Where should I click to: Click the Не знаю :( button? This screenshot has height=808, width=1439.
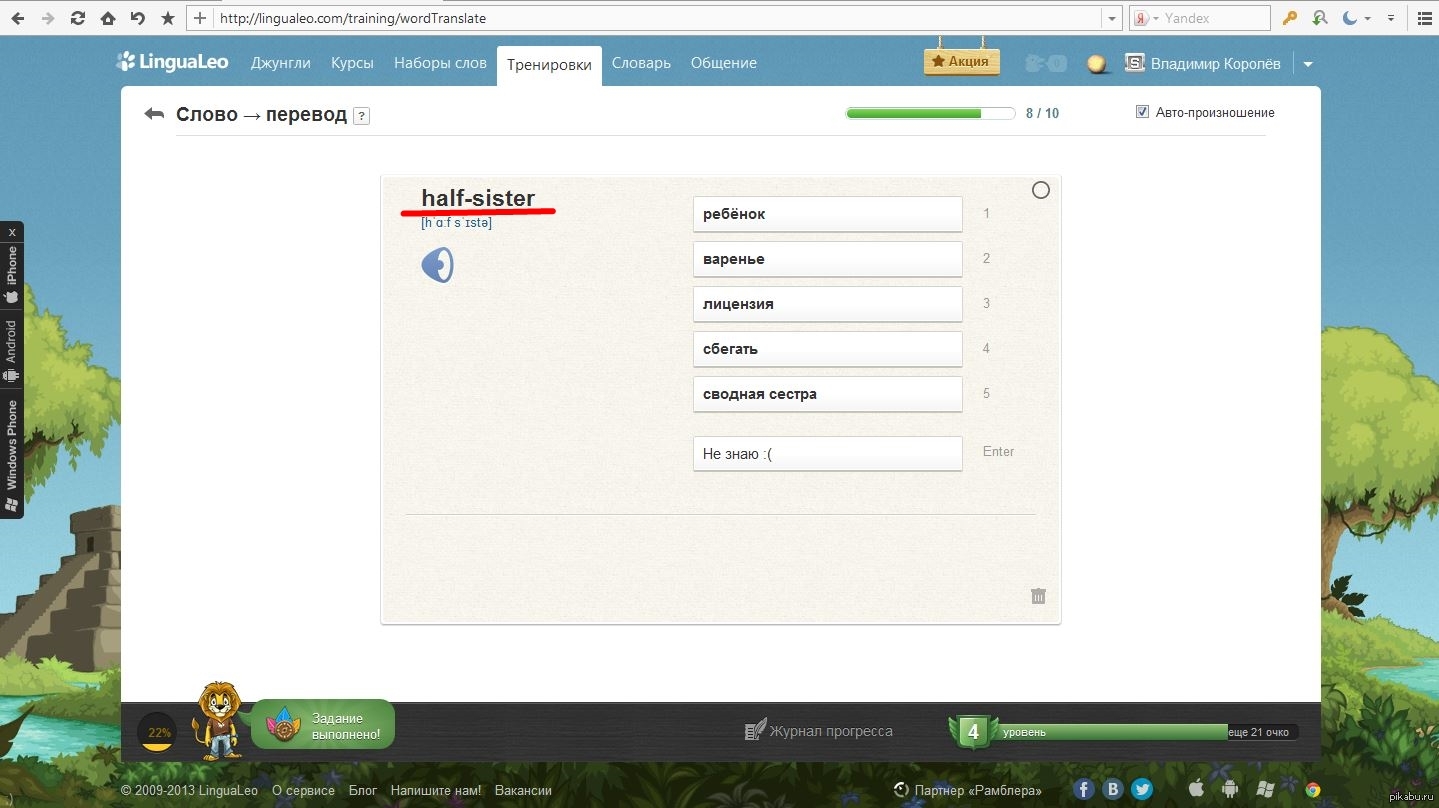(828, 453)
